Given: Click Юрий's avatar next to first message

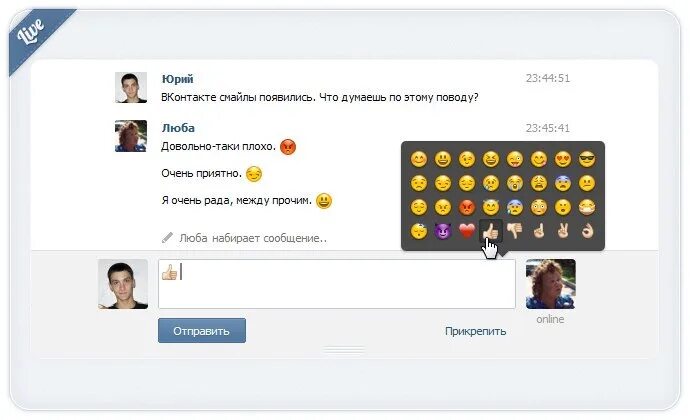Looking at the screenshot, I should [x=131, y=88].
